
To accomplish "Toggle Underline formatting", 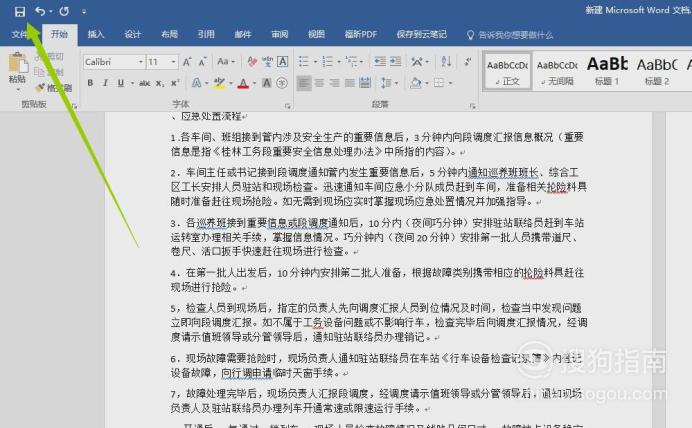I will coord(120,83).
